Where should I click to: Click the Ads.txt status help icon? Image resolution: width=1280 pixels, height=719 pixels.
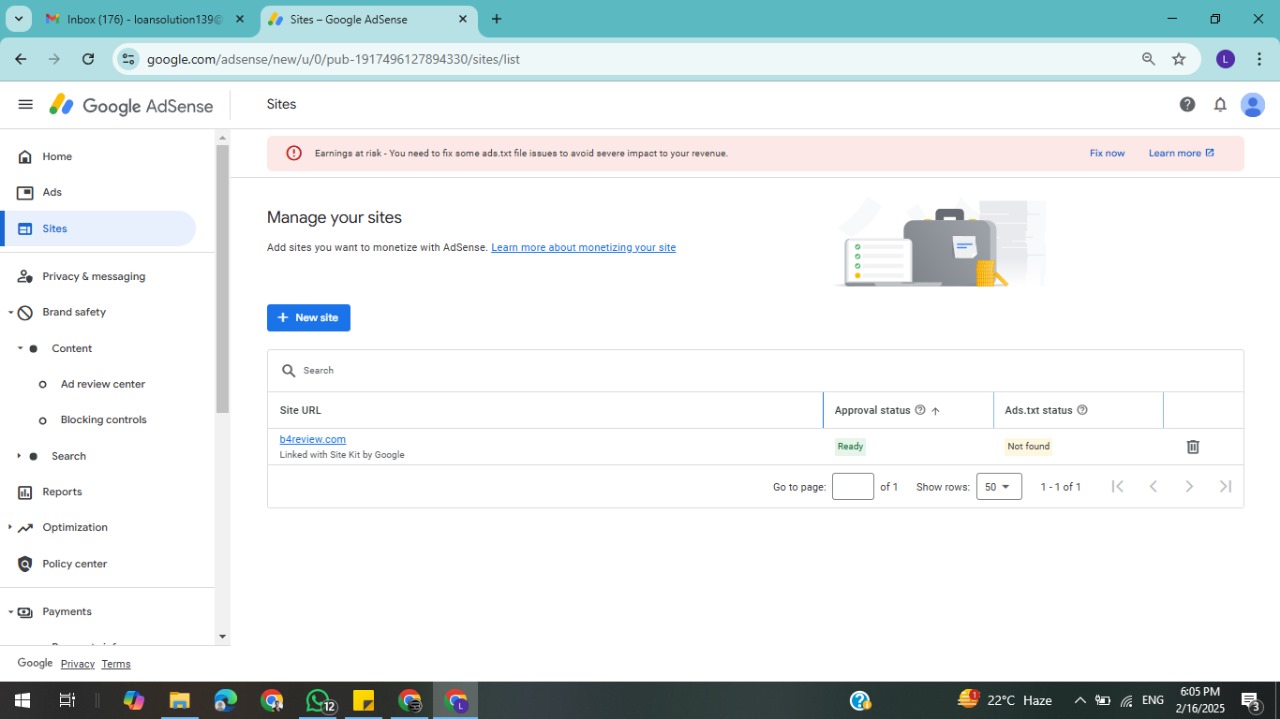click(1082, 410)
